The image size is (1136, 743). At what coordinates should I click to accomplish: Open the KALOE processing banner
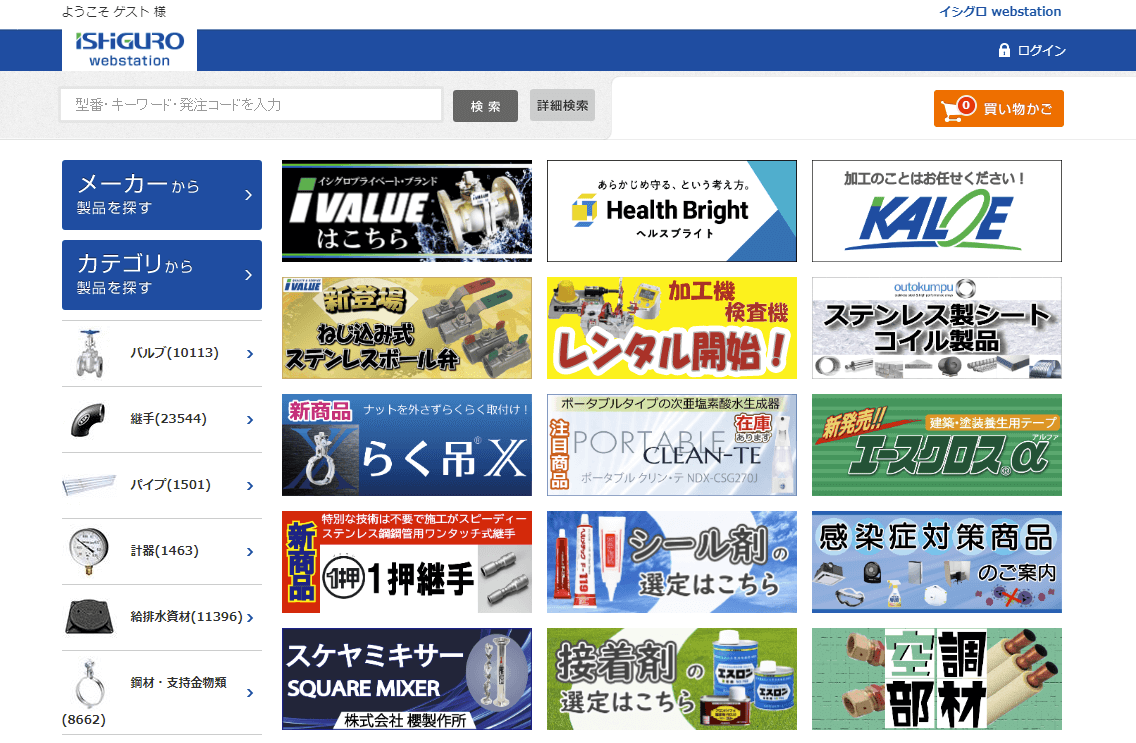coord(937,211)
